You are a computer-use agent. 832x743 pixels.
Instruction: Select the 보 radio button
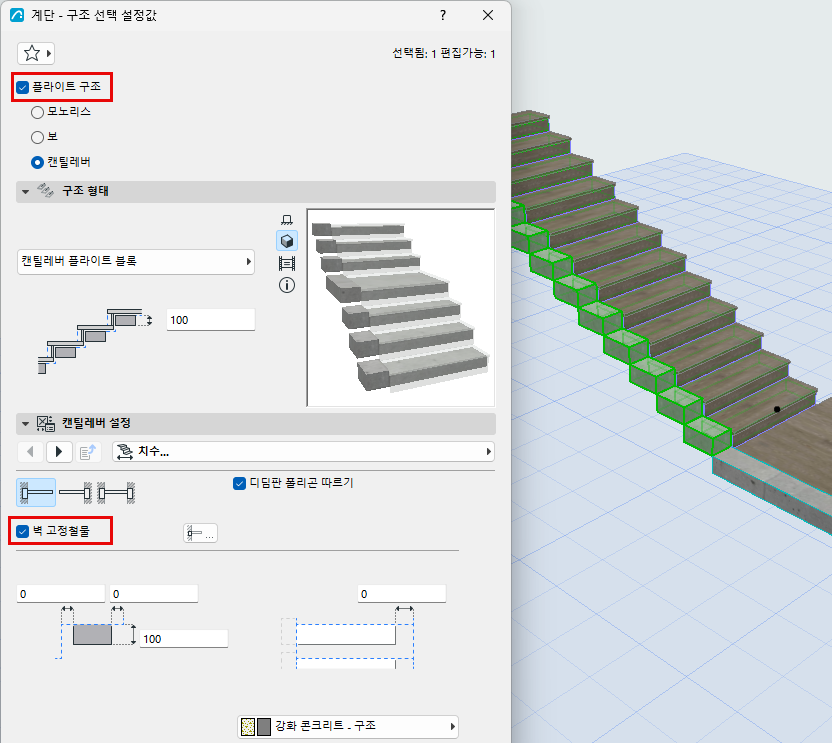point(37,137)
